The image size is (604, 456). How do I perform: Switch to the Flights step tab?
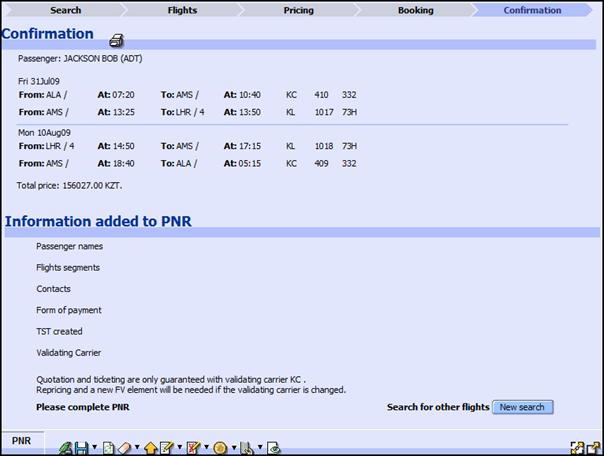[181, 10]
